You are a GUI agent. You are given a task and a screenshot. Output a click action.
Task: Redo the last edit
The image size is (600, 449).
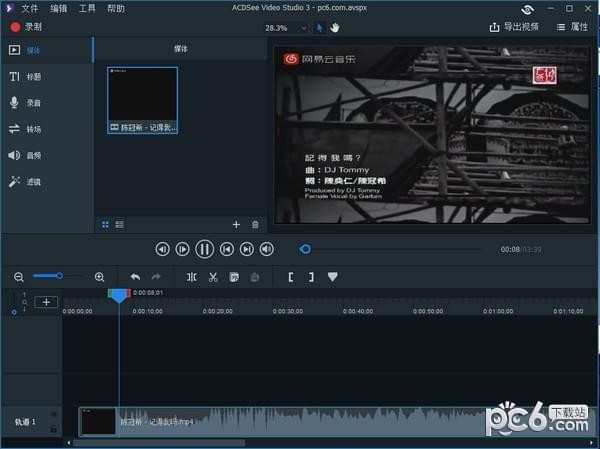[x=156, y=277]
